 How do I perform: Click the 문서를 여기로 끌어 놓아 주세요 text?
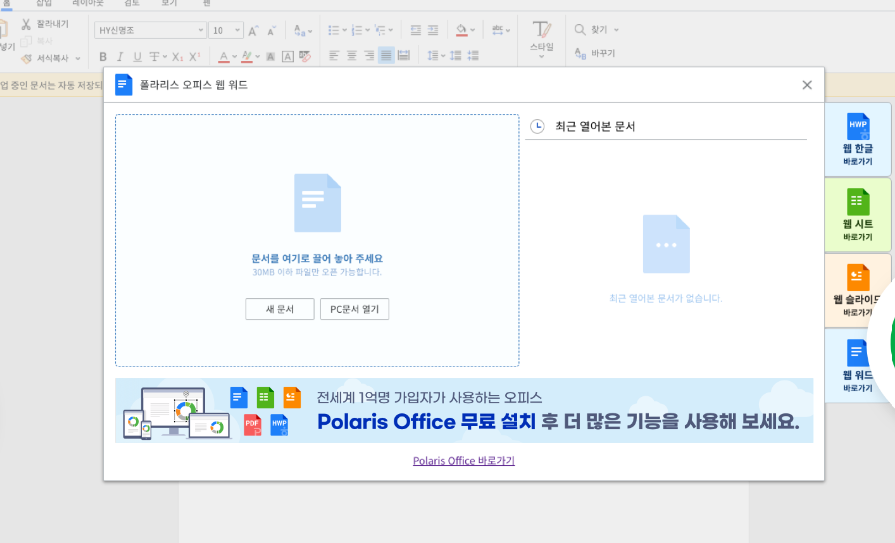pos(317,259)
